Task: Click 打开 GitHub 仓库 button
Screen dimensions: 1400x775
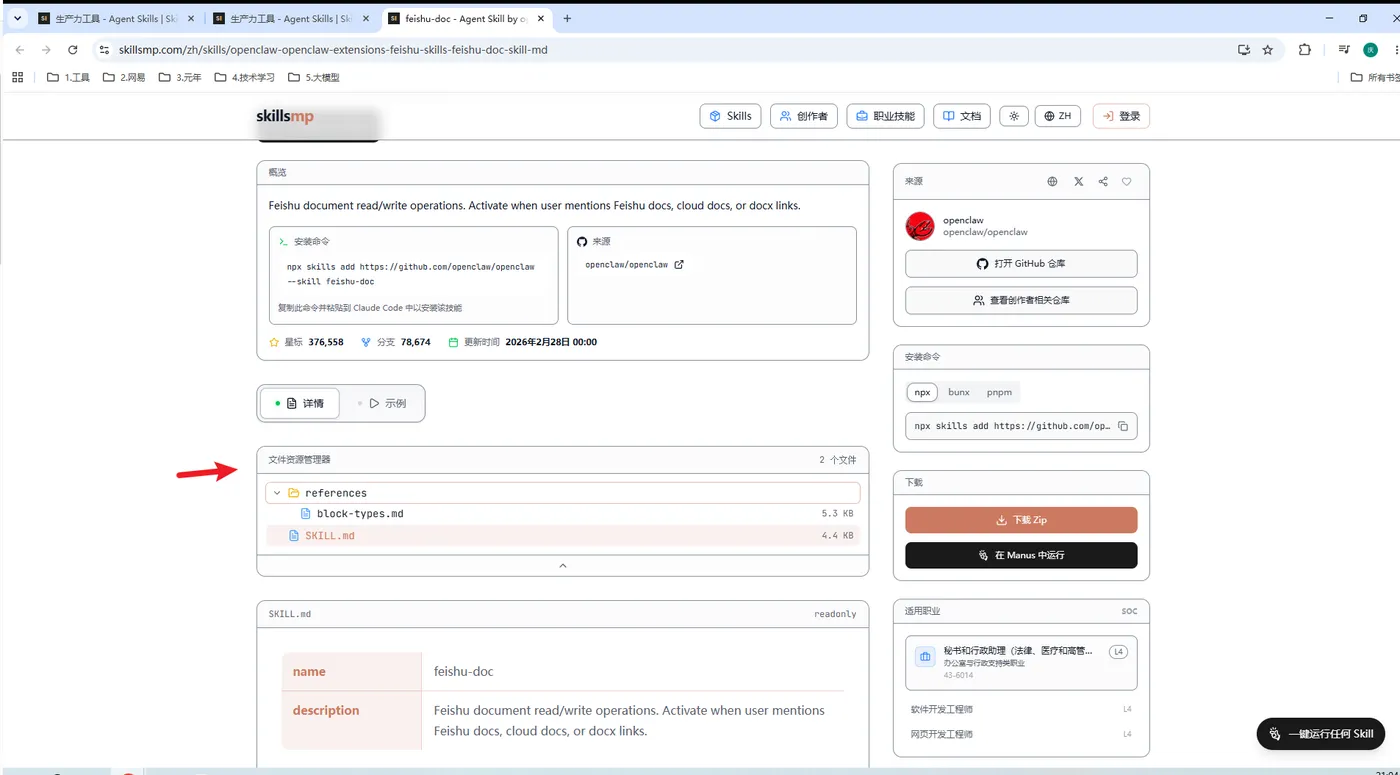Action: point(1021,264)
